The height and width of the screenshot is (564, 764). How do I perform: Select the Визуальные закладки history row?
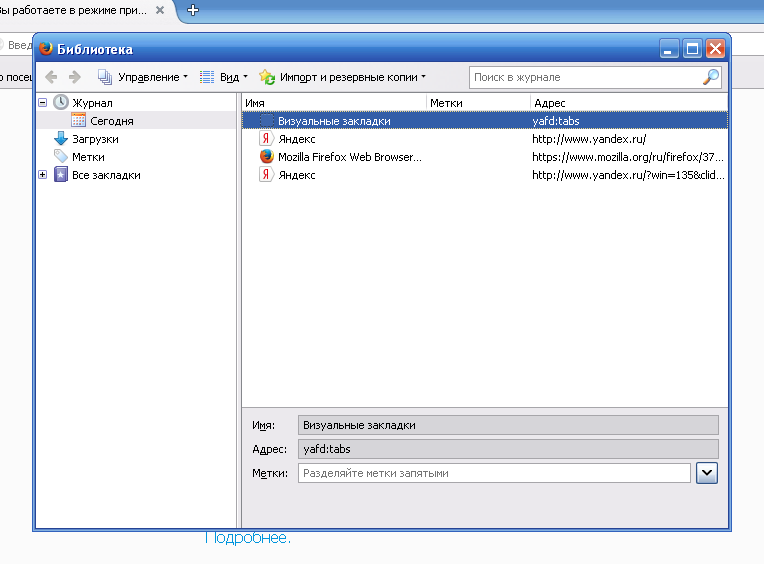click(485, 121)
